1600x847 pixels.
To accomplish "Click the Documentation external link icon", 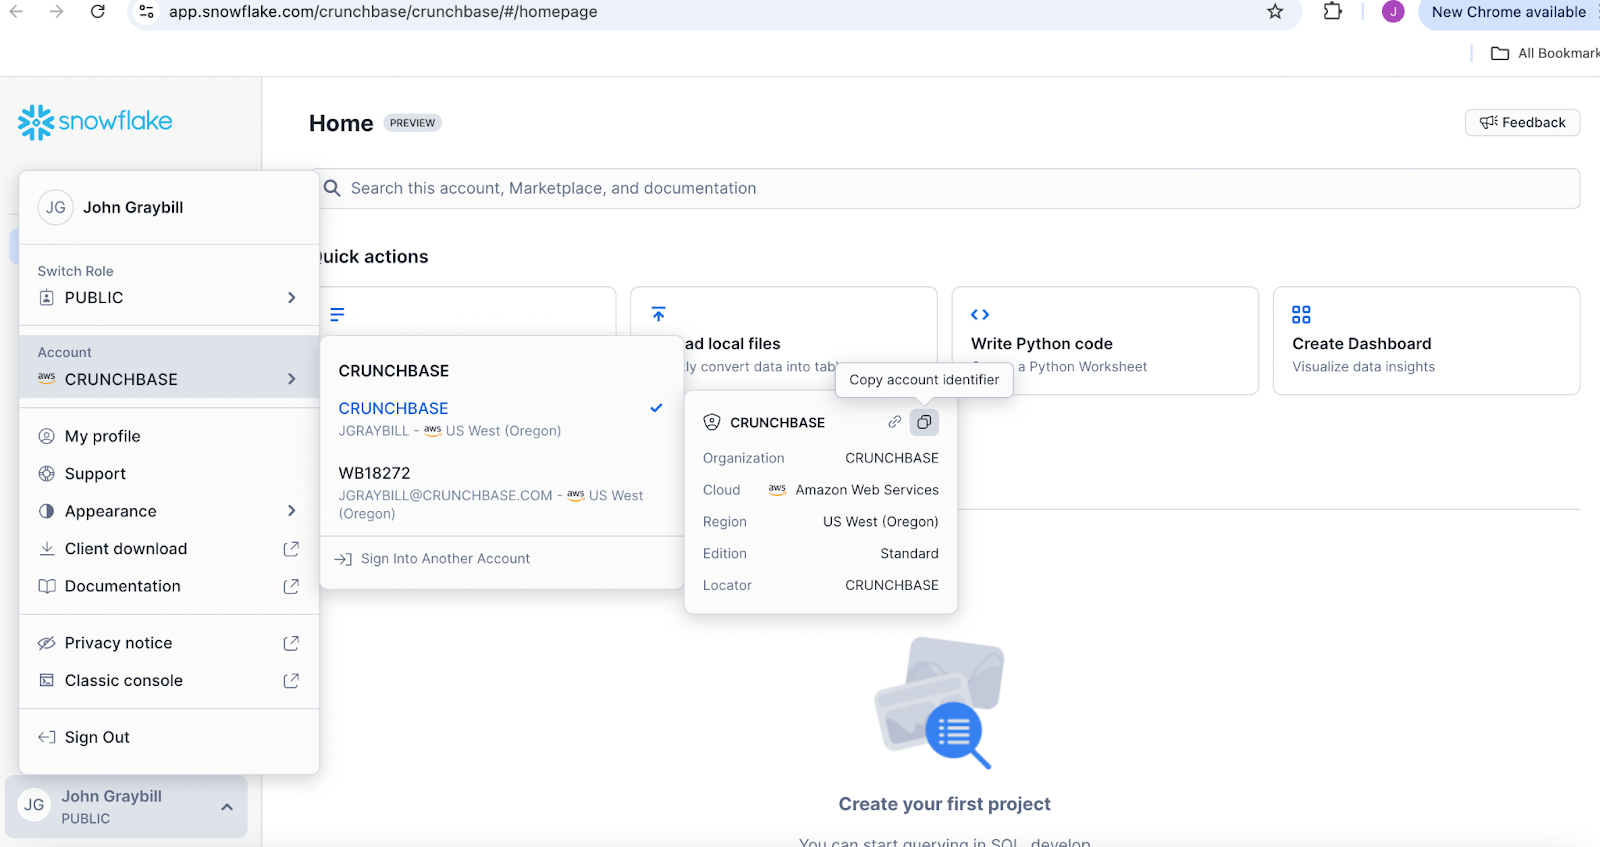I will click(x=291, y=586).
